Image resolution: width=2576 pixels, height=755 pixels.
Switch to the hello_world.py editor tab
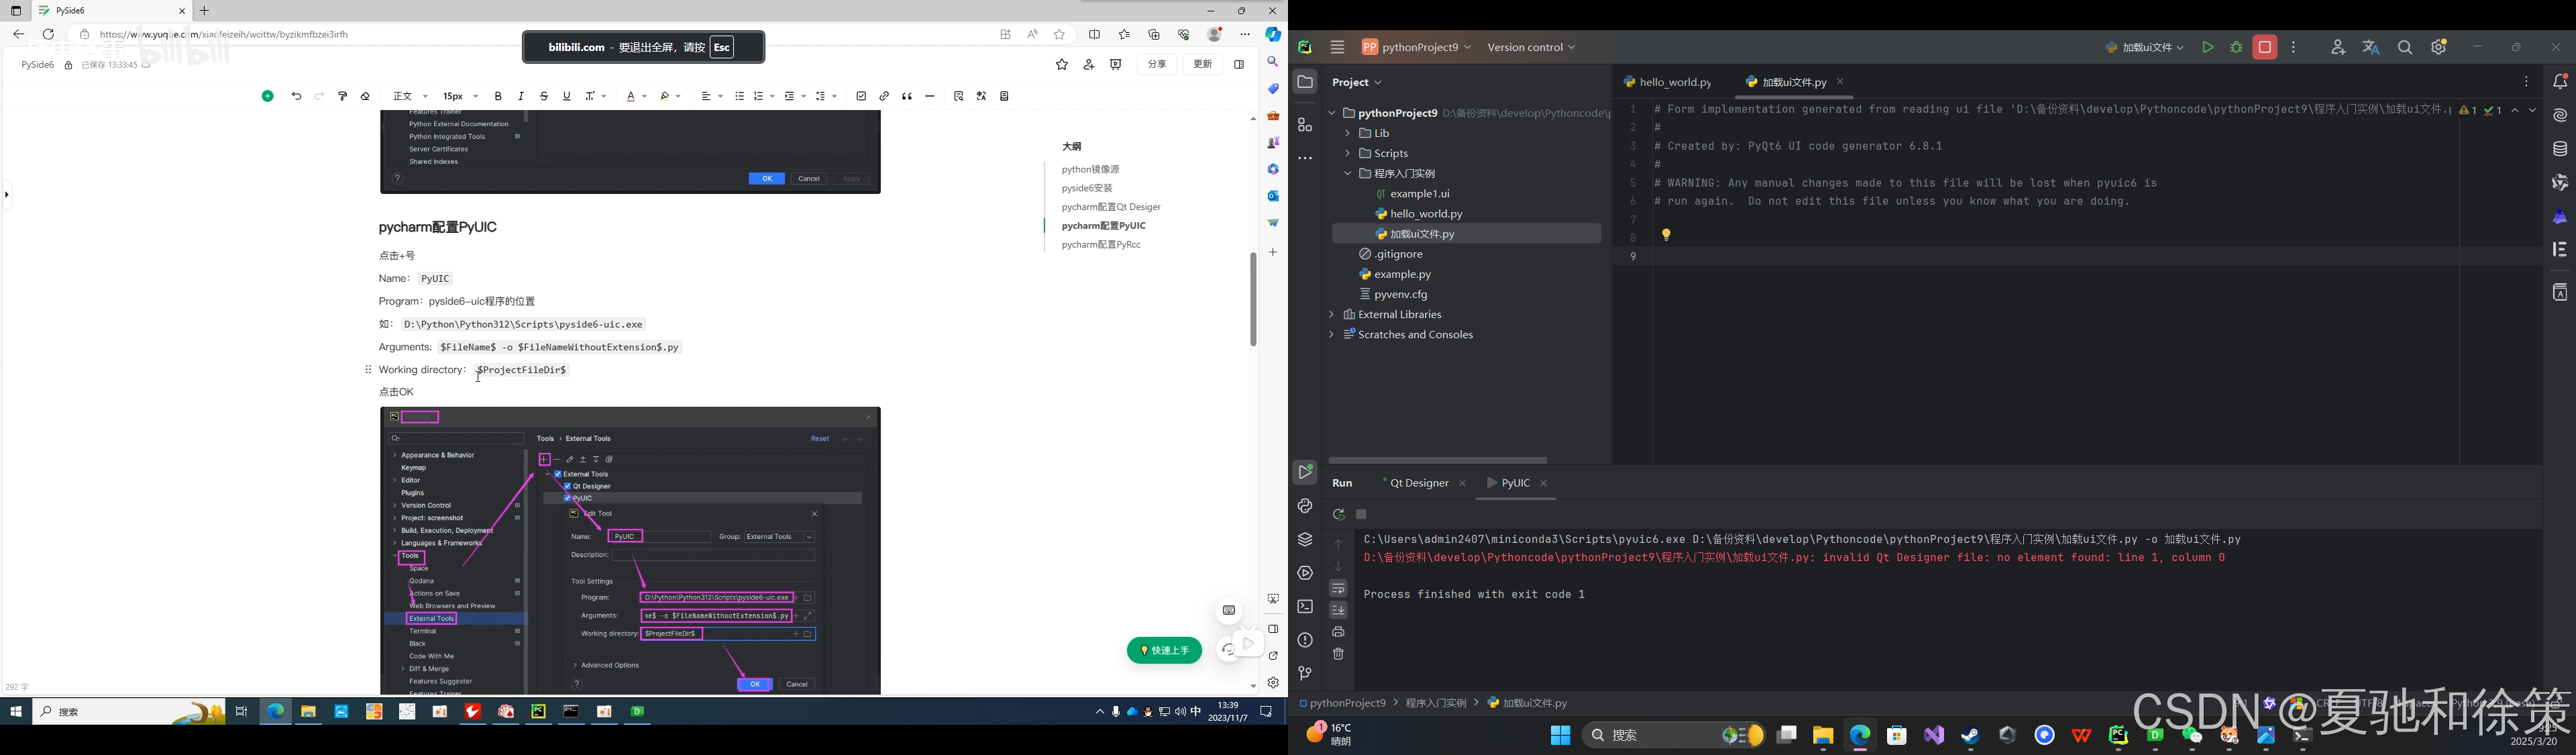coord(1676,82)
